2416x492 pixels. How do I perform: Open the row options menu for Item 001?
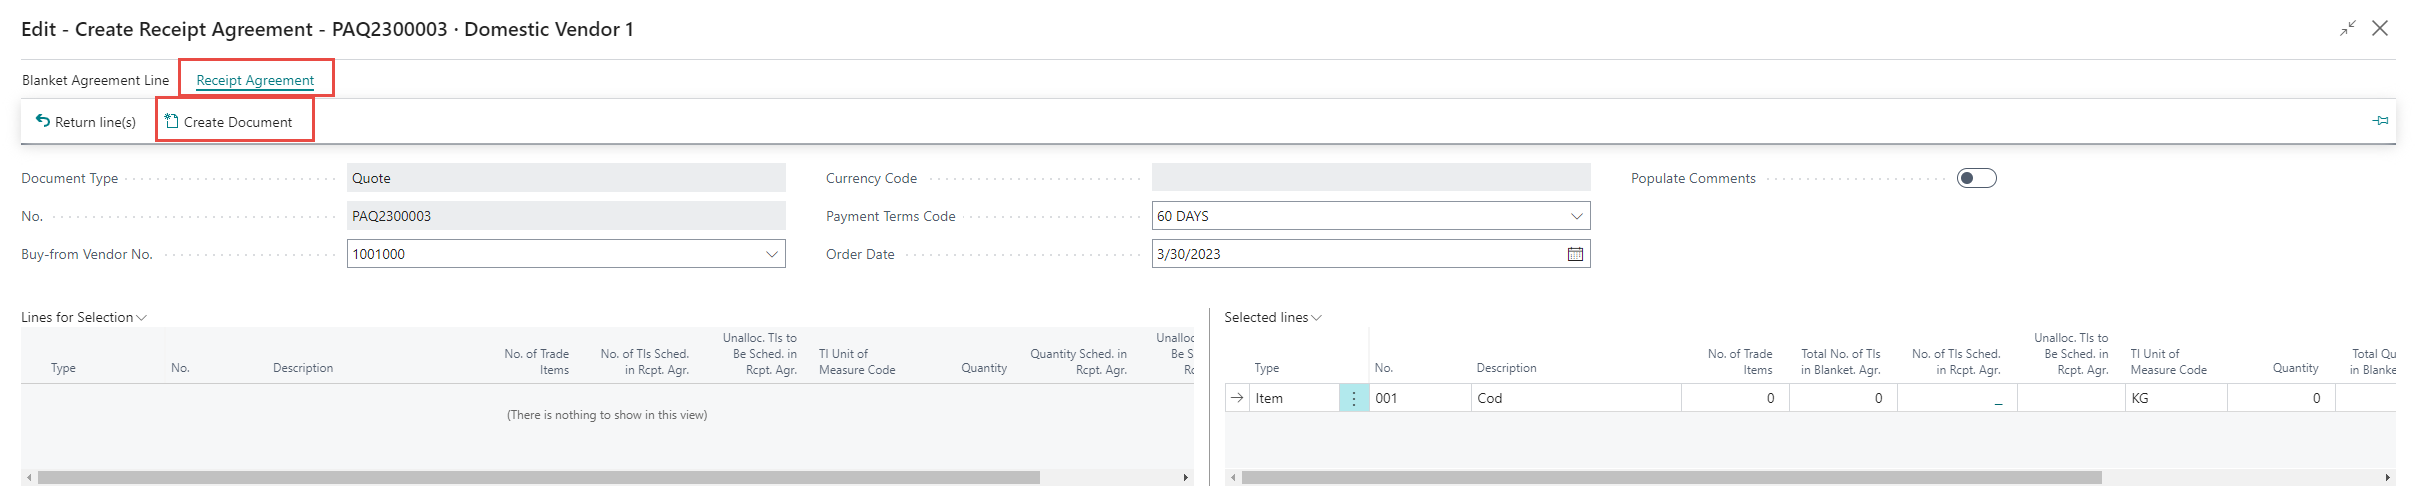(x=1354, y=398)
